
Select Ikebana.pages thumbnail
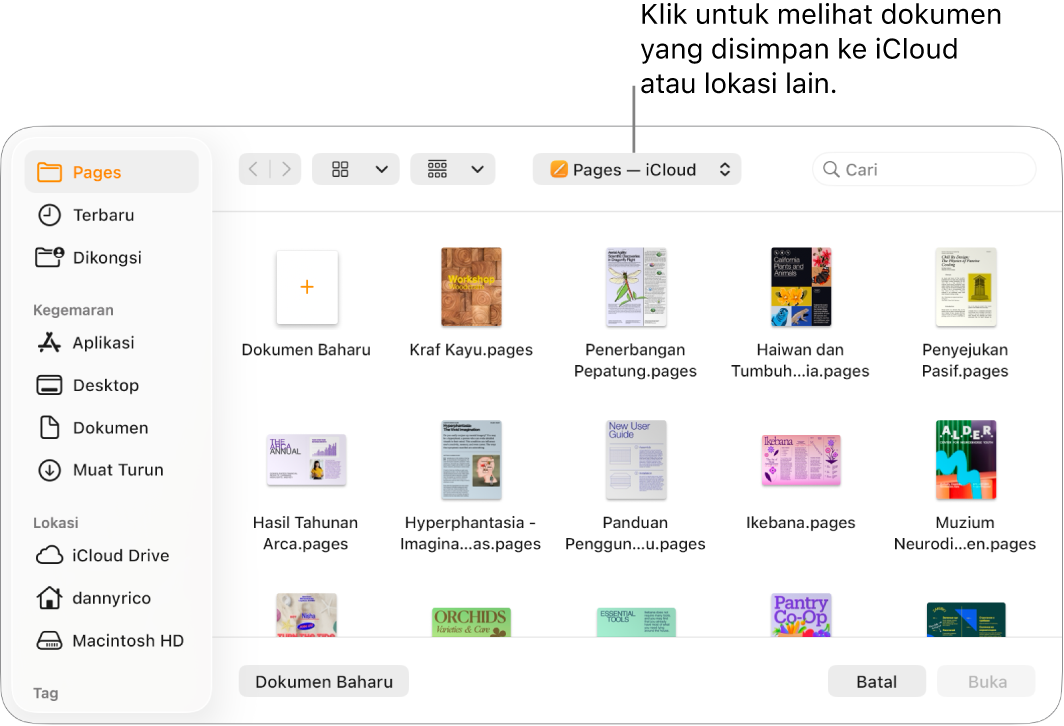click(x=801, y=460)
